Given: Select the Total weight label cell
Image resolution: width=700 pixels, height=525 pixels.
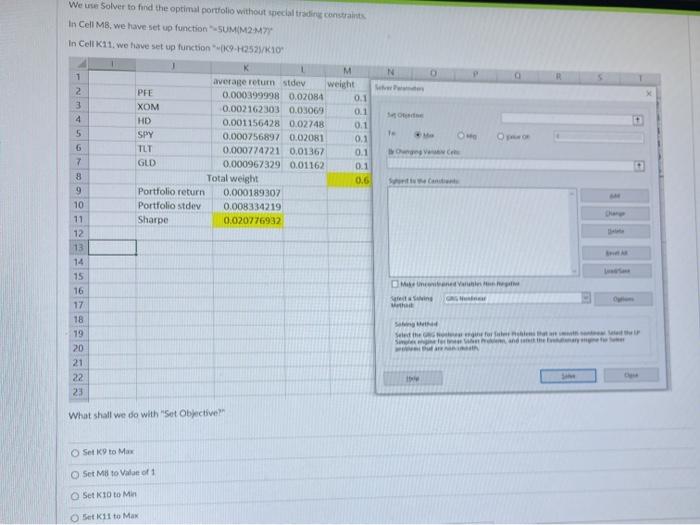Looking at the screenshot, I should (x=232, y=178).
